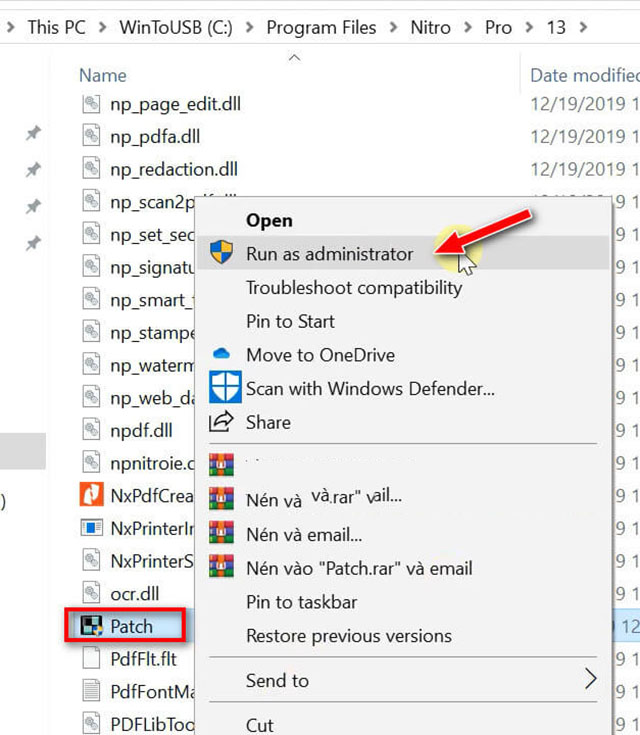Navigate to This PC in the breadcrumb
This screenshot has width=640, height=735.
(57, 27)
